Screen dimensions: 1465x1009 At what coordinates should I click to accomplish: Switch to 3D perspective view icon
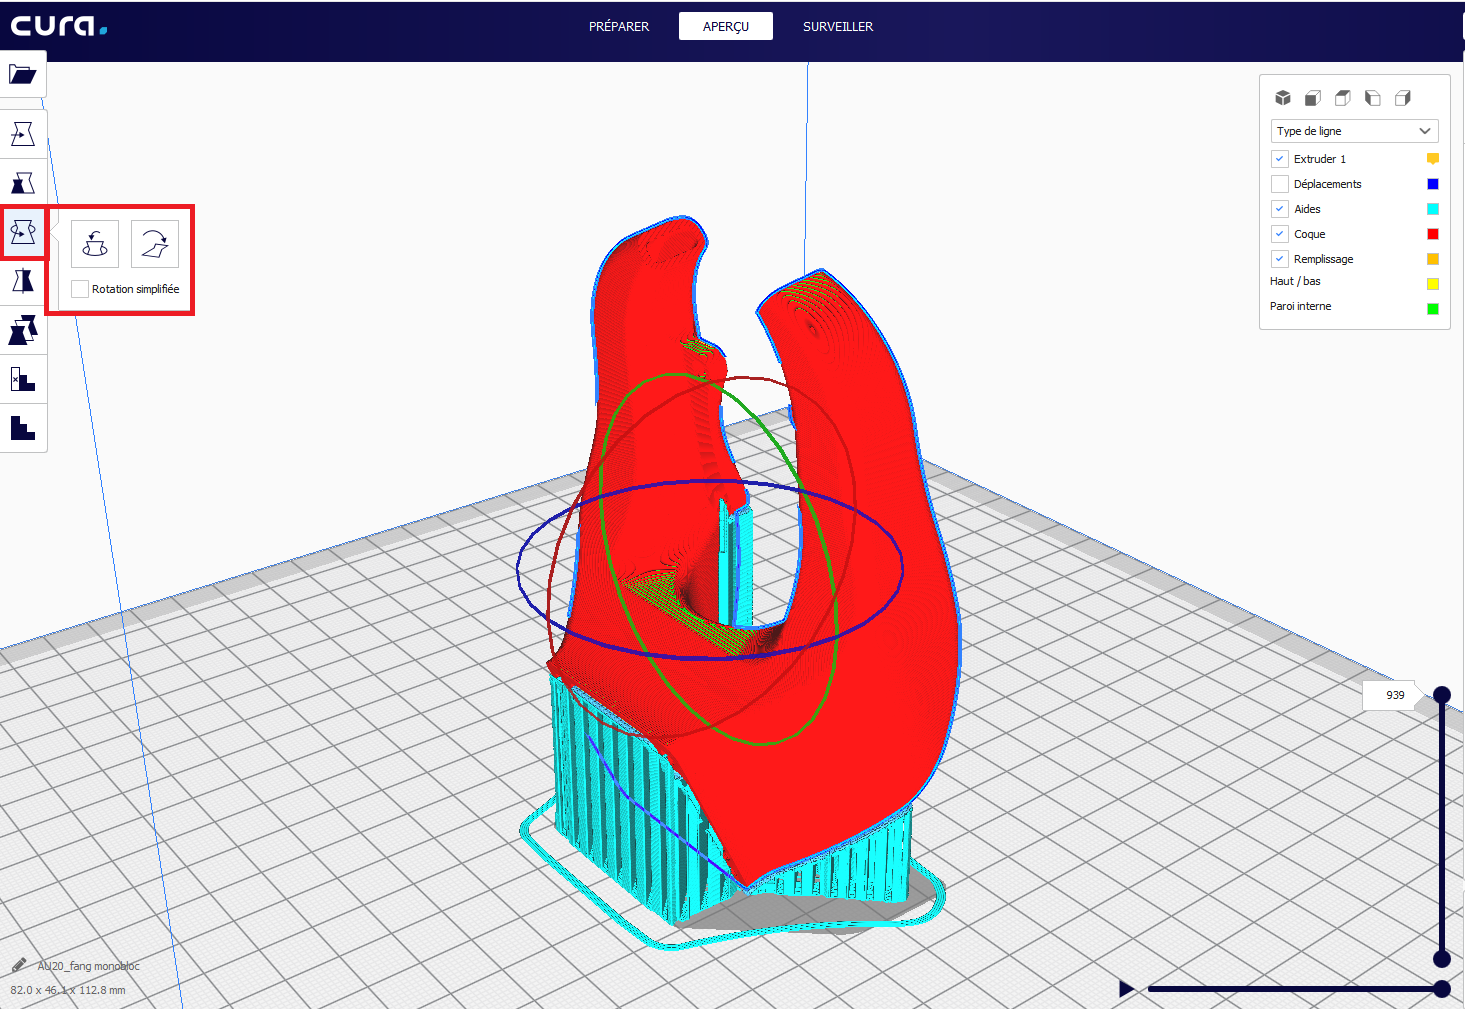(1283, 98)
